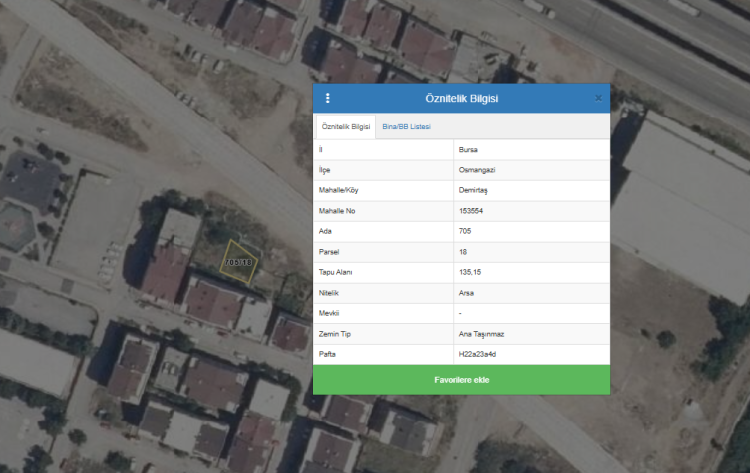Switch to the Bina/BB Listesi tab
The image size is (750, 473).
406,127
